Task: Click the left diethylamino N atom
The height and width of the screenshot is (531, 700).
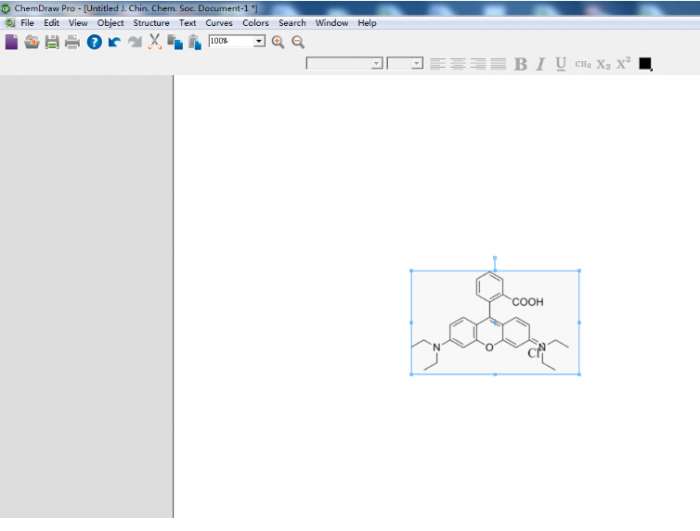Action: coord(437,347)
